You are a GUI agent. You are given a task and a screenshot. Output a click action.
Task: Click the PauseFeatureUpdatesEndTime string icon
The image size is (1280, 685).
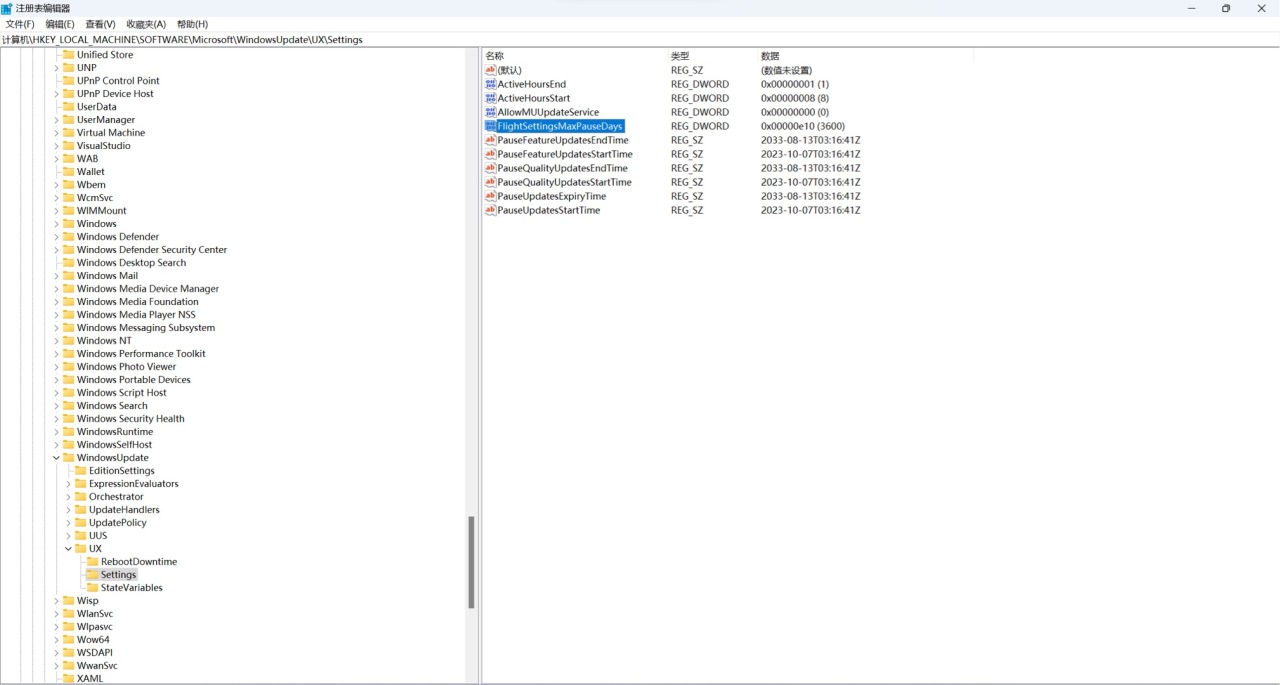tap(490, 140)
